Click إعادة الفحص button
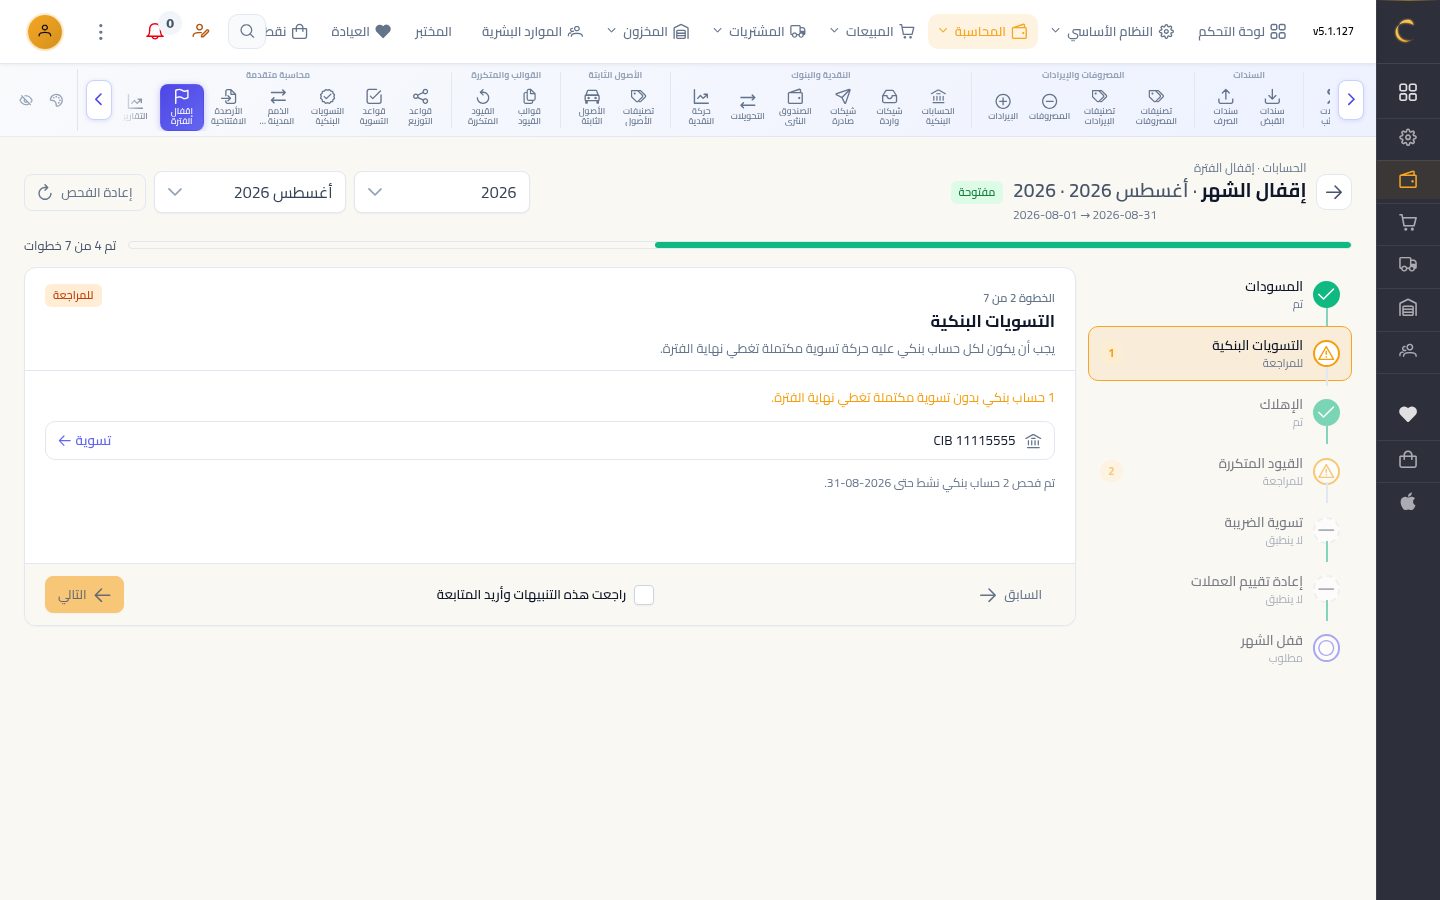1440x900 pixels. click(85, 192)
